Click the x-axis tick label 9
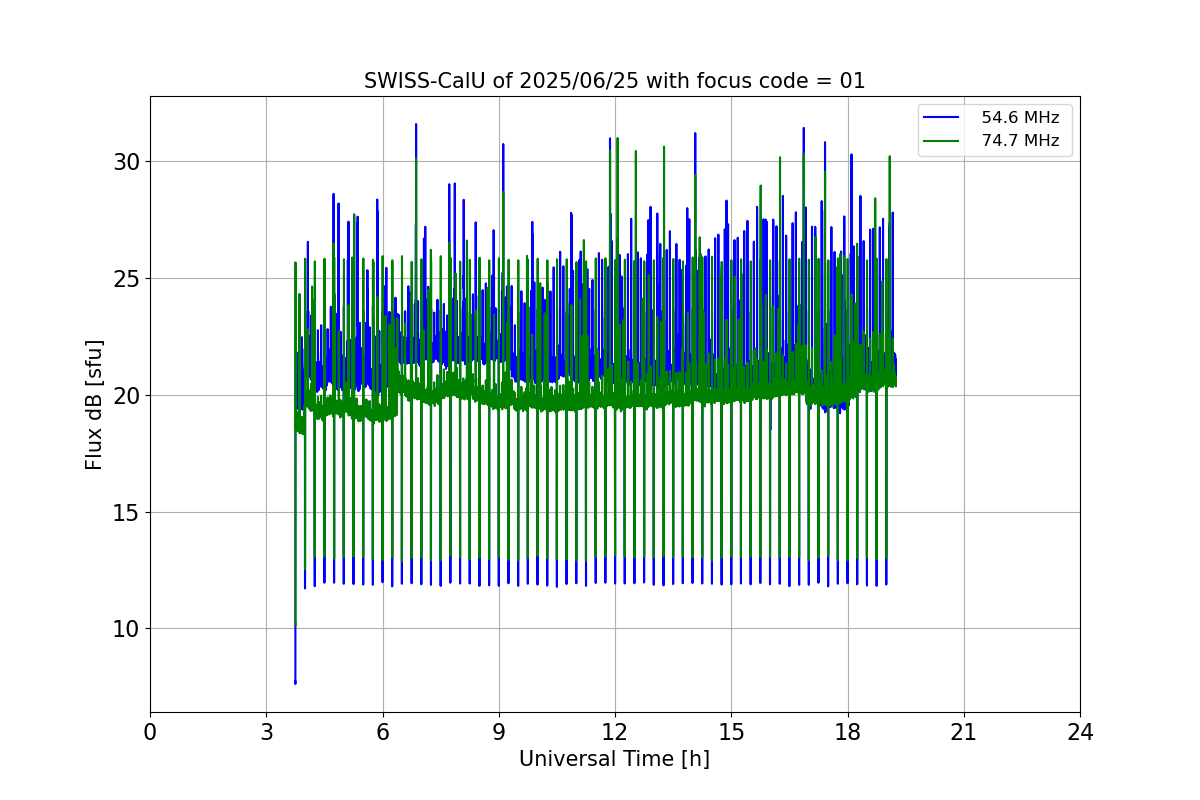Image resolution: width=1200 pixels, height=800 pixels. [499, 732]
